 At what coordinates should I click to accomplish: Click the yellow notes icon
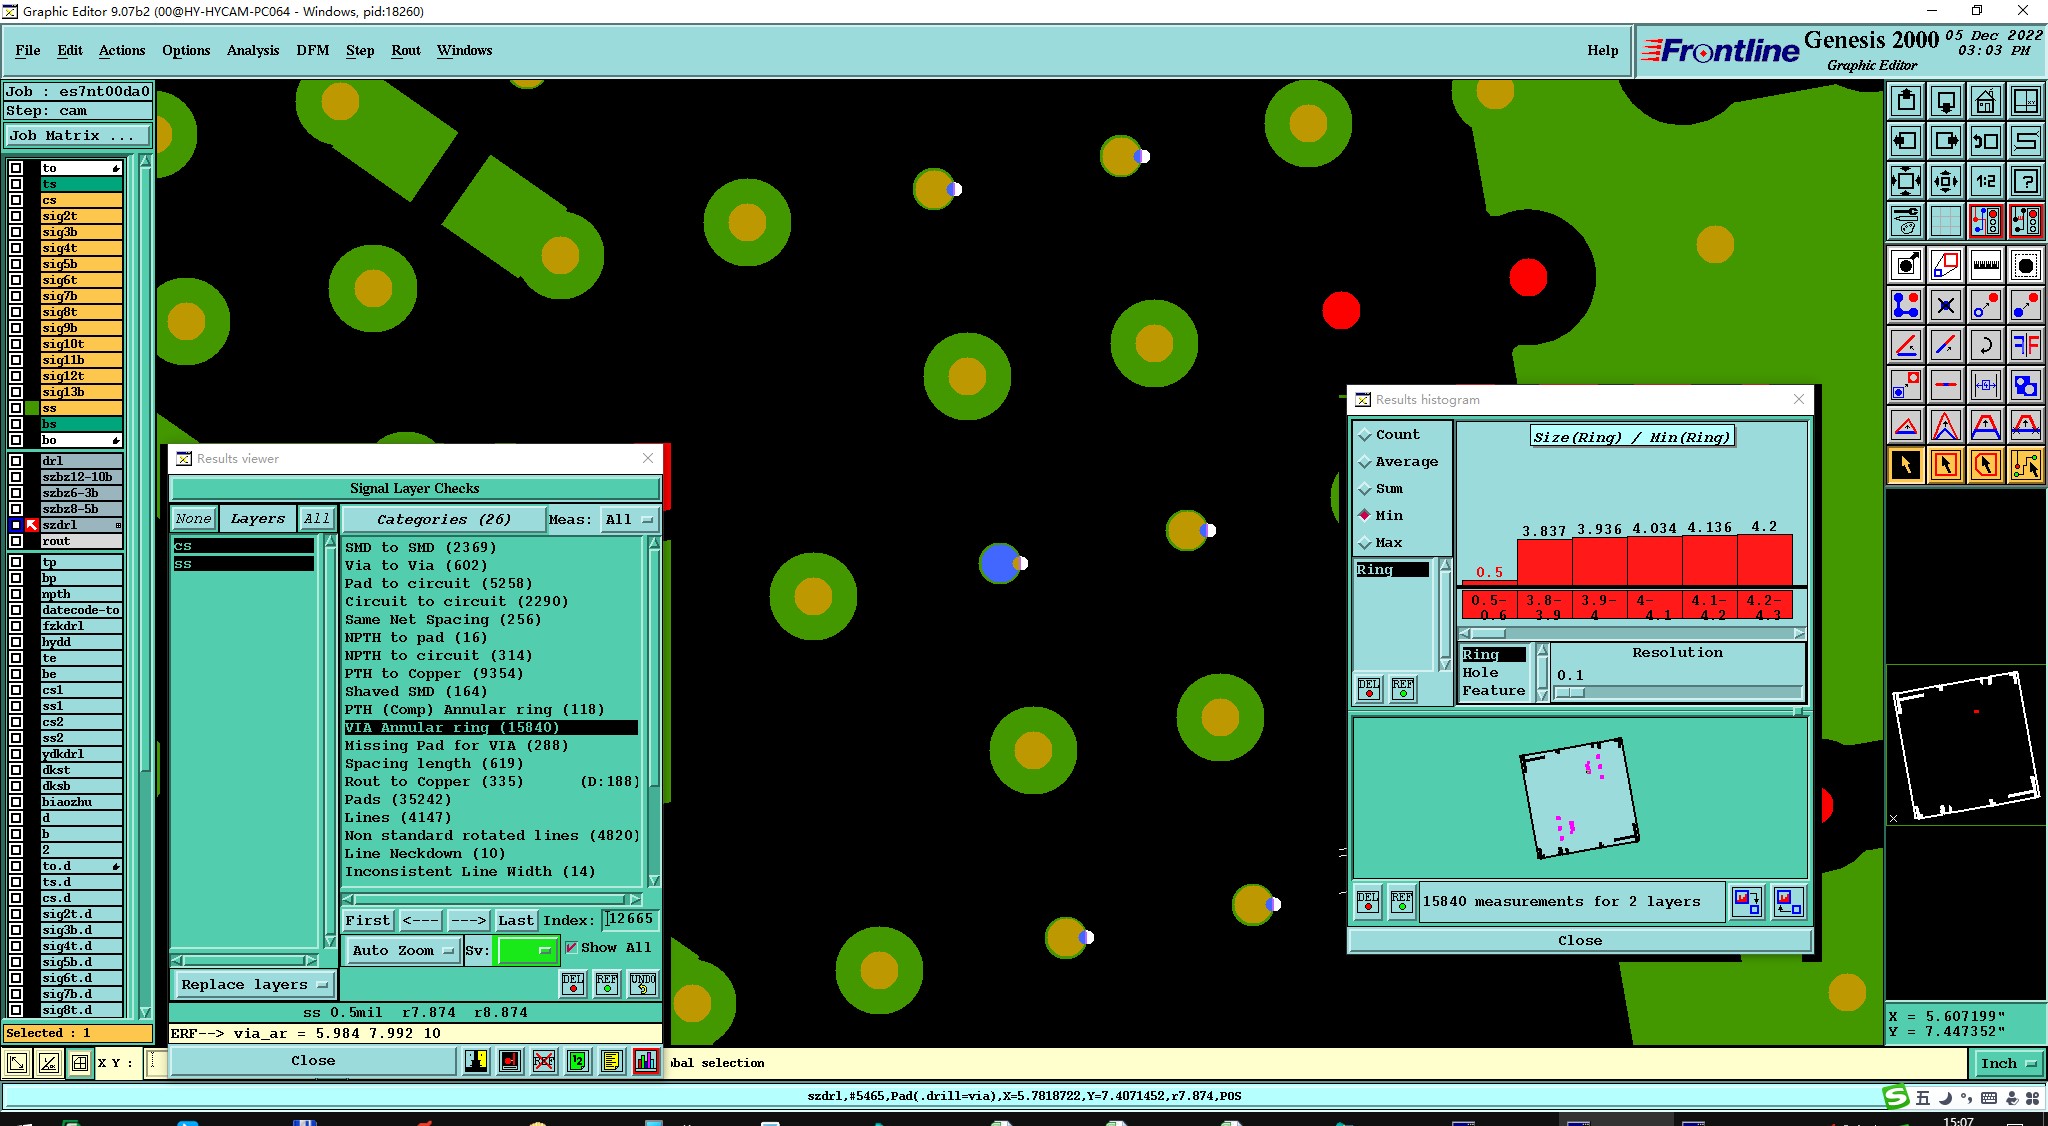pyautogui.click(x=612, y=1061)
